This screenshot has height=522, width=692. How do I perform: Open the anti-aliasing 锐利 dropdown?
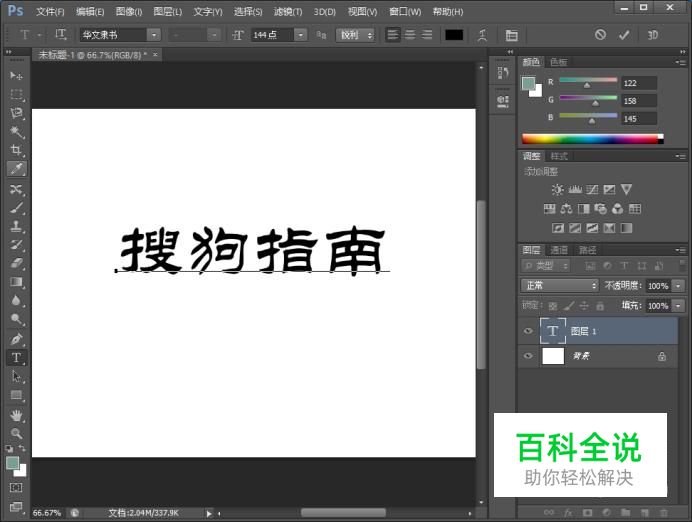point(355,35)
